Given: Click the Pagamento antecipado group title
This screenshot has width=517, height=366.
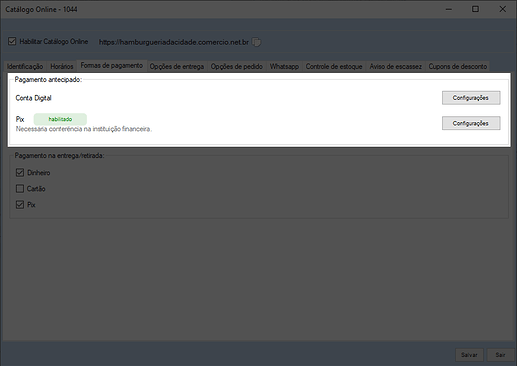Looking at the screenshot, I should pyautogui.click(x=48, y=80).
